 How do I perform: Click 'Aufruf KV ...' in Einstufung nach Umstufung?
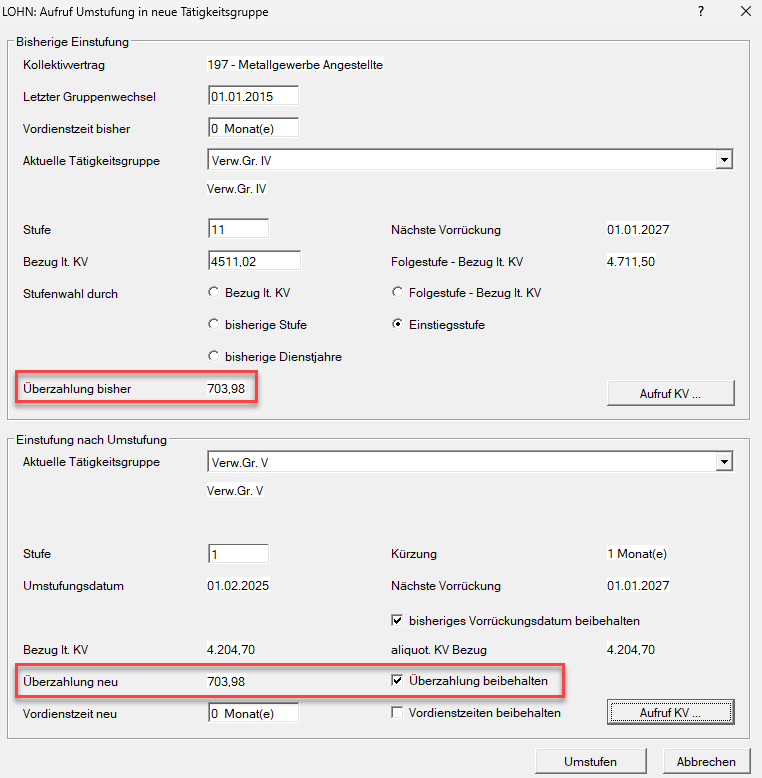pyautogui.click(x=670, y=712)
